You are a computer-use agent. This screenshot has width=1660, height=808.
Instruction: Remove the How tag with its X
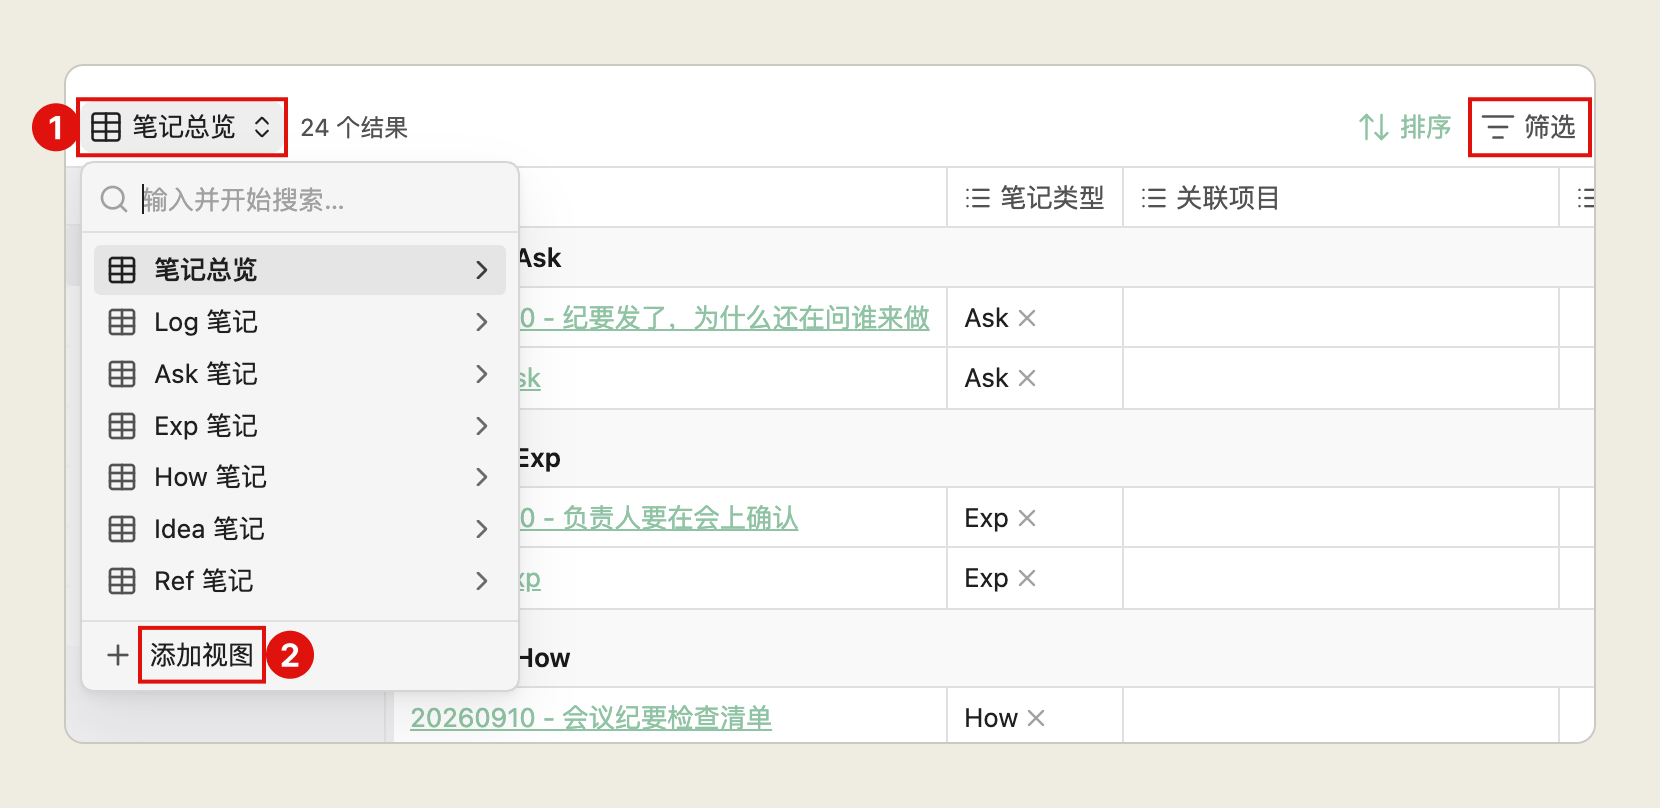click(x=1036, y=718)
